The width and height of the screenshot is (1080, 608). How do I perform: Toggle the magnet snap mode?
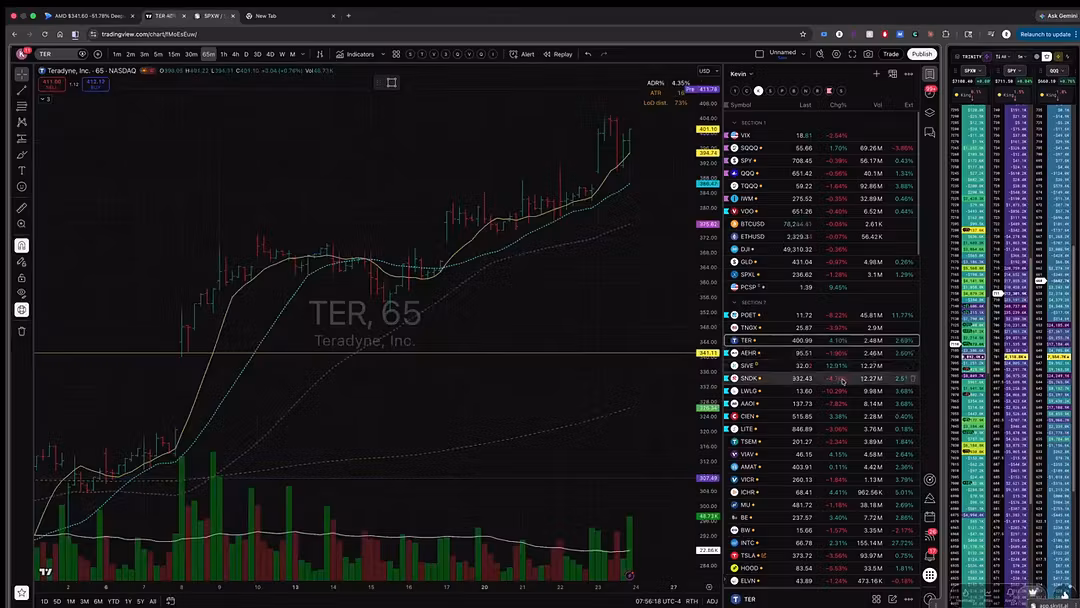[x=21, y=245]
